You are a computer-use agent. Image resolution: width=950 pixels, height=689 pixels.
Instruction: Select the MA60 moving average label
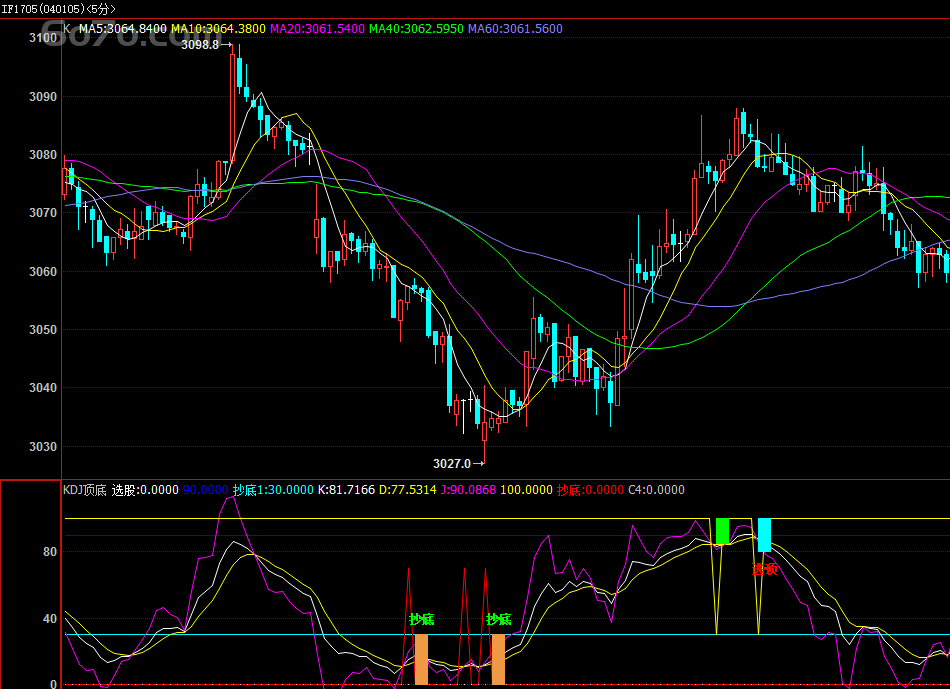point(515,29)
